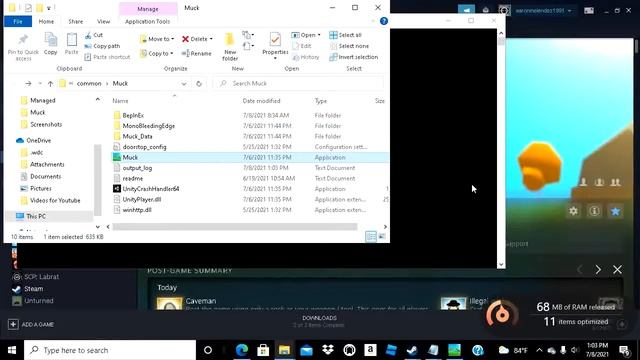
Task: Switch to the Share ribbon tab
Action: (76, 21)
